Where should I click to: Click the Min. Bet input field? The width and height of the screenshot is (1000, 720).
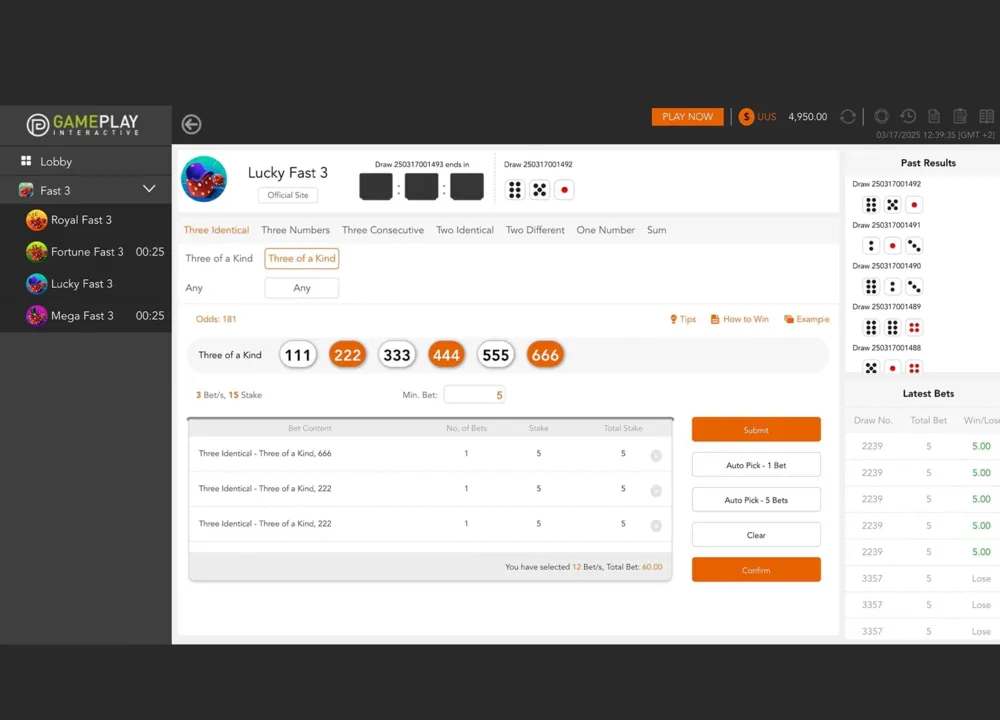tap(474, 395)
